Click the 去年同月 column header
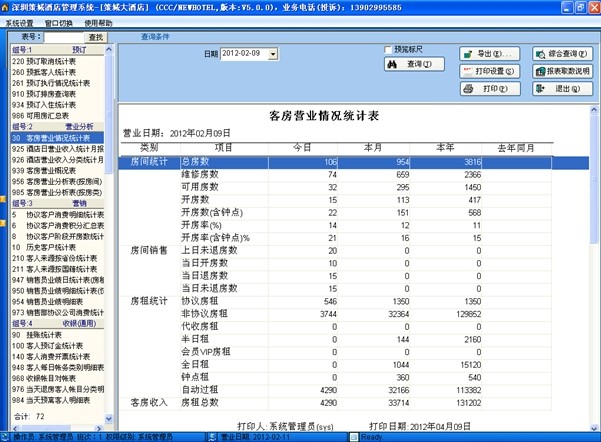The image size is (601, 442). [516, 148]
